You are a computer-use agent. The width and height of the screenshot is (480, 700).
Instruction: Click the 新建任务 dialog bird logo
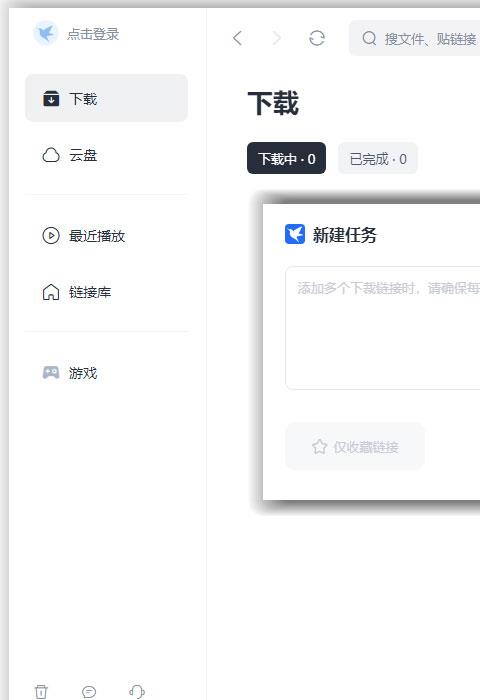click(295, 234)
